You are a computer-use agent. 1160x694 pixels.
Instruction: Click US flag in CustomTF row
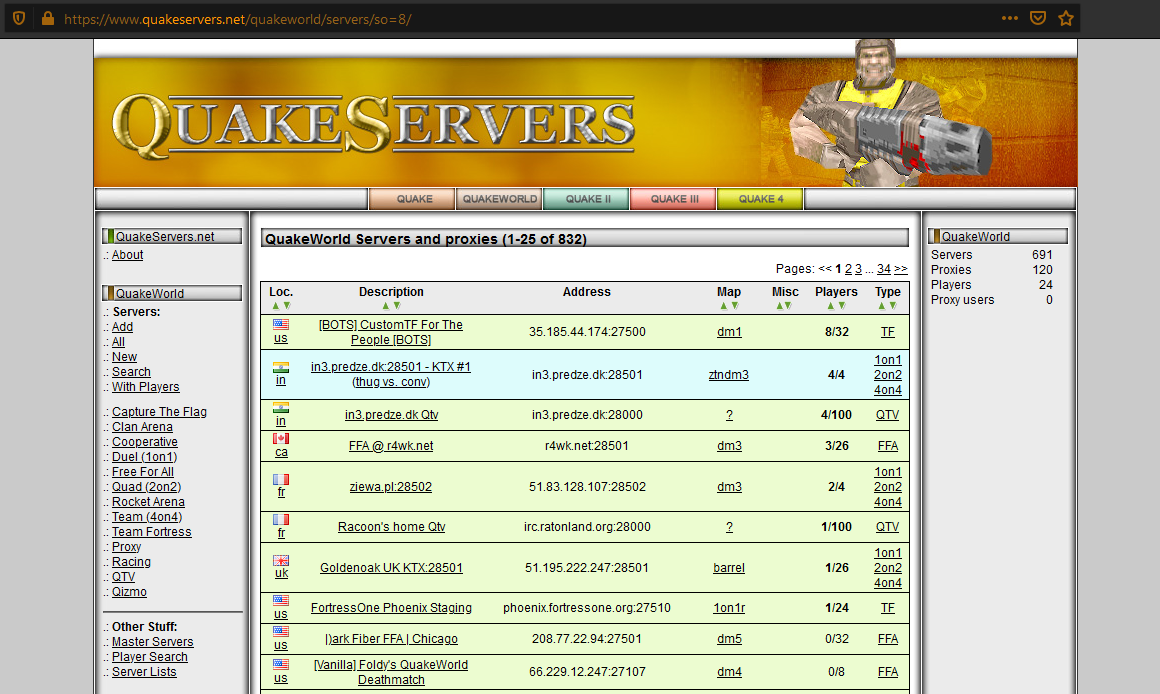tap(281, 324)
